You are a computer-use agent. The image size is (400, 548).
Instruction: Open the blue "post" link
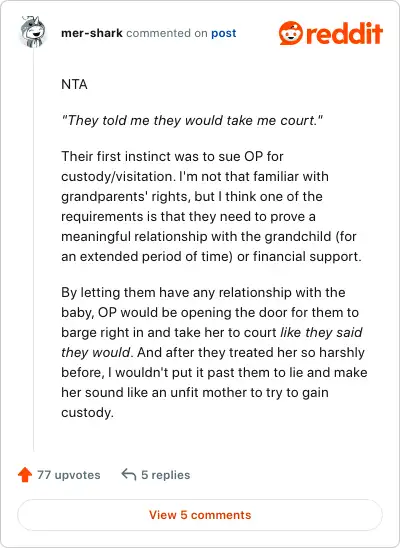tap(224, 33)
